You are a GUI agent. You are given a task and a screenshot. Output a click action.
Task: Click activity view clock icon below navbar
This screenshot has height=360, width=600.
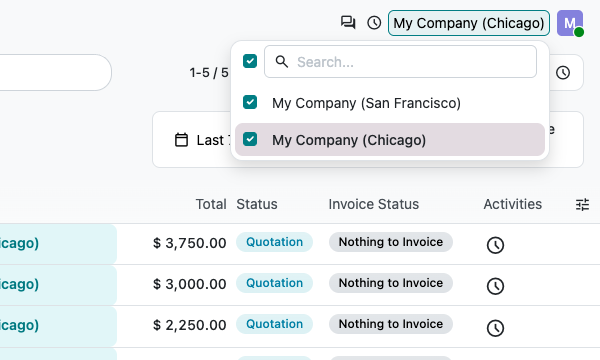point(563,72)
